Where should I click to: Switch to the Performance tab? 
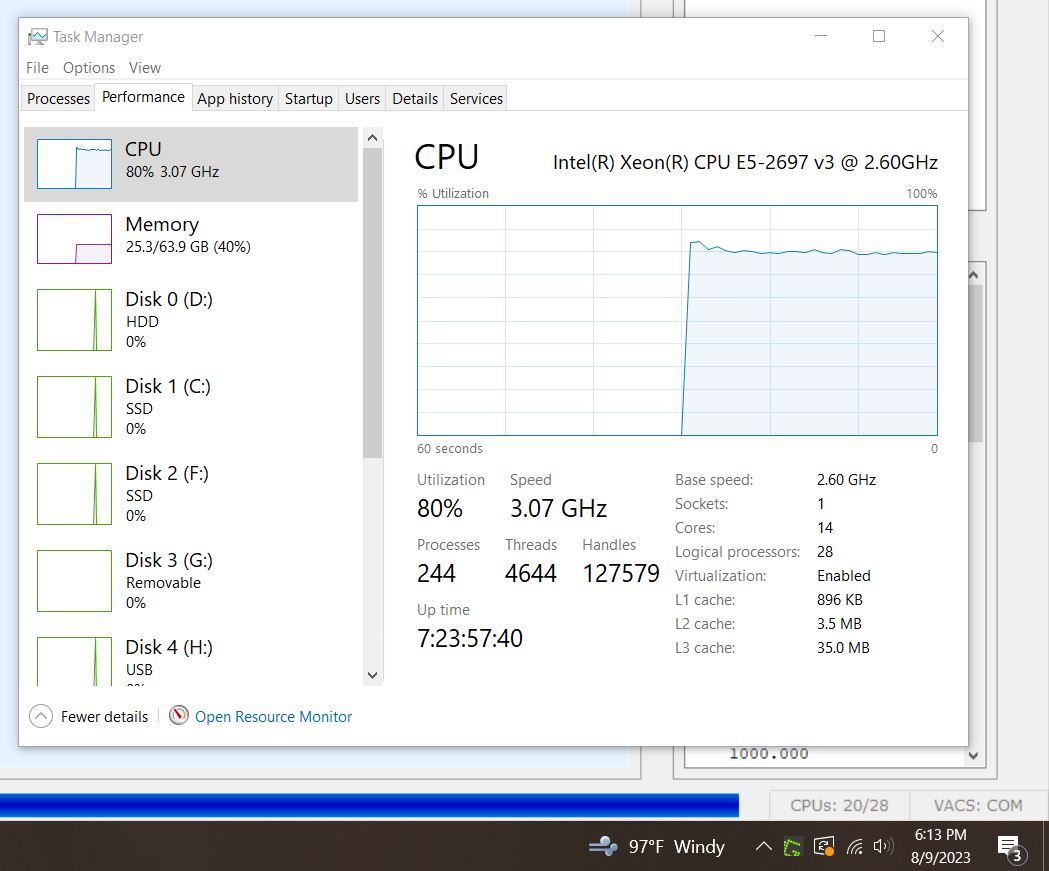143,97
